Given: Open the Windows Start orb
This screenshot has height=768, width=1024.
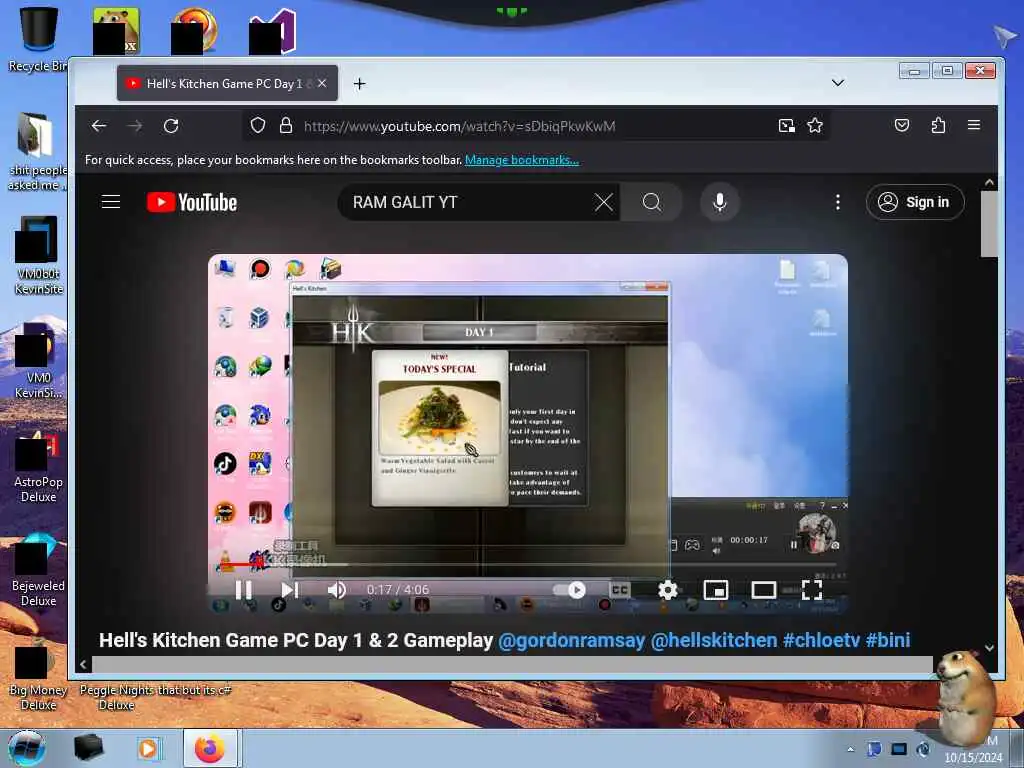Looking at the screenshot, I should [x=27, y=748].
